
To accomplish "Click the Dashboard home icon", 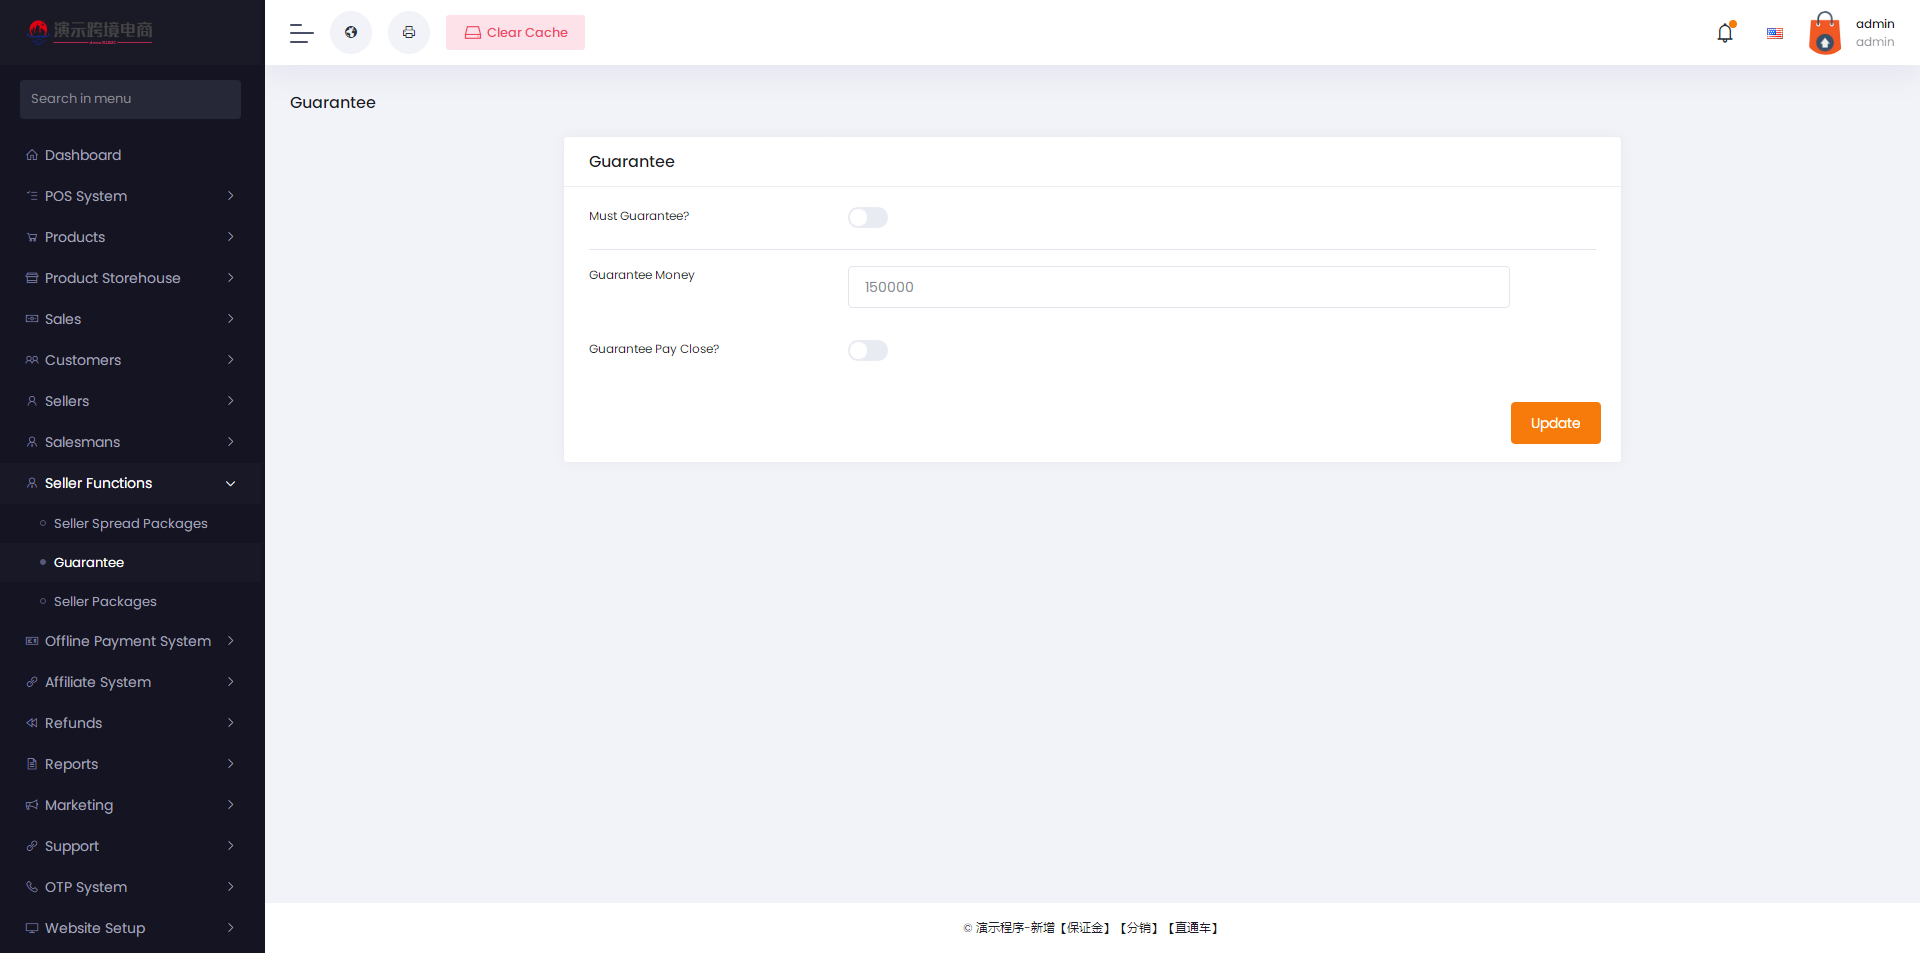I will click(32, 155).
